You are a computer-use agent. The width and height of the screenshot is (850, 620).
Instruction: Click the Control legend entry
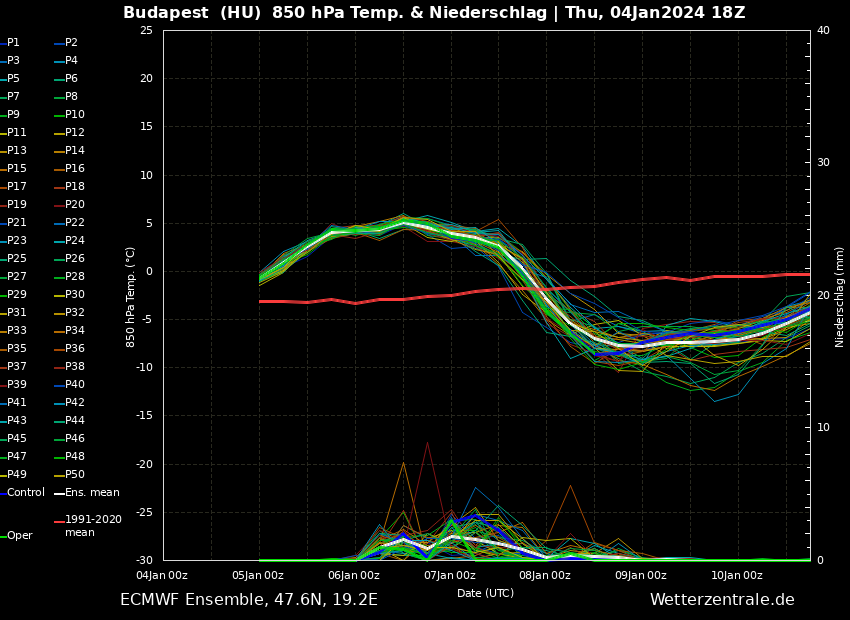[25, 493]
